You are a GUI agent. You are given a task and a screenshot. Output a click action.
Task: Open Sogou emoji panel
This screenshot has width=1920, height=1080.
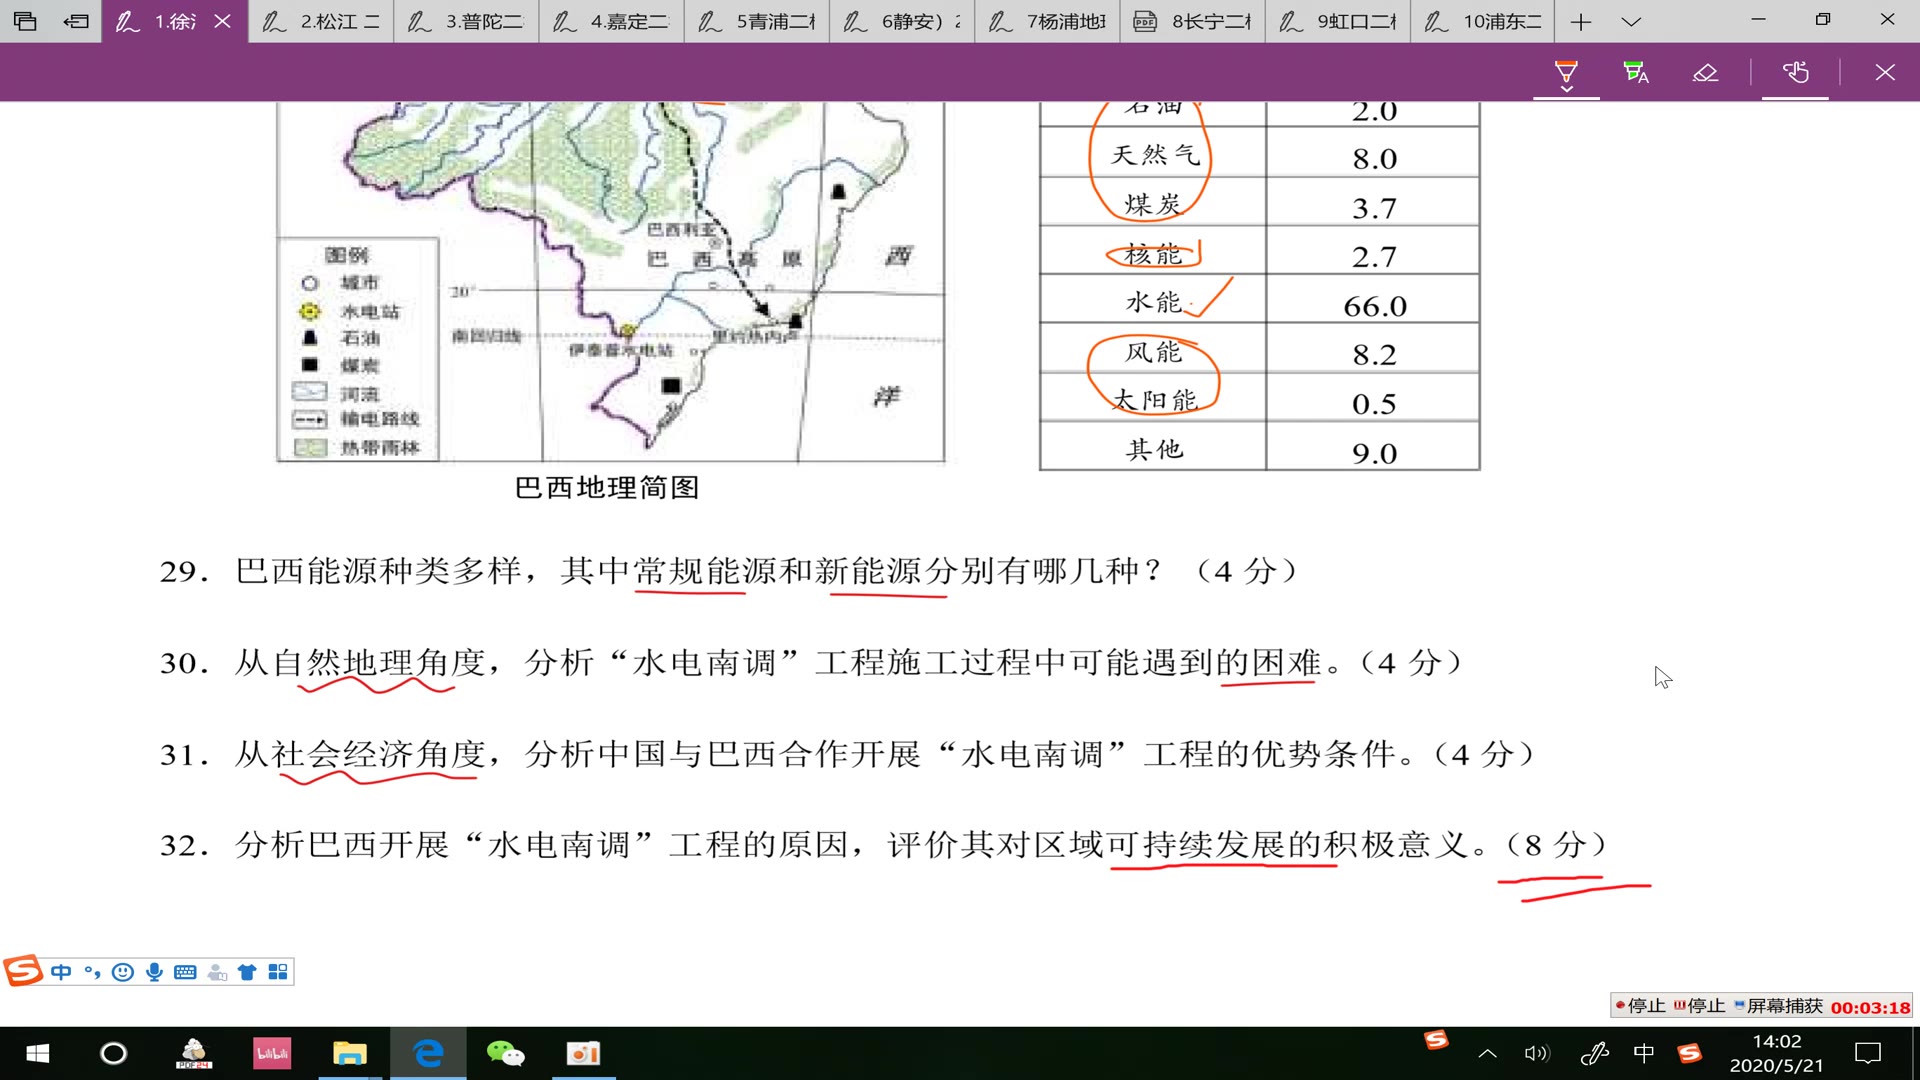tap(123, 972)
